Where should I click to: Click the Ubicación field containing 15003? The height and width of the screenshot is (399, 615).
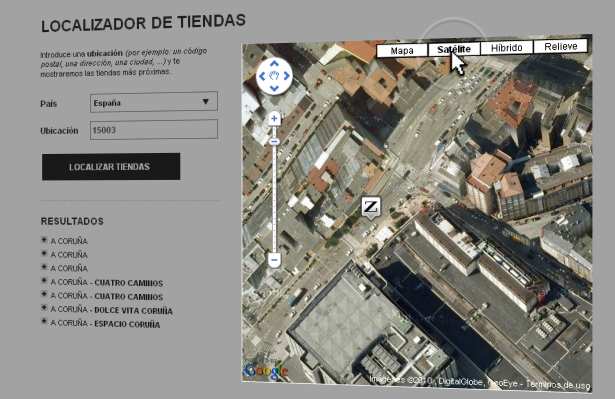[x=154, y=129]
